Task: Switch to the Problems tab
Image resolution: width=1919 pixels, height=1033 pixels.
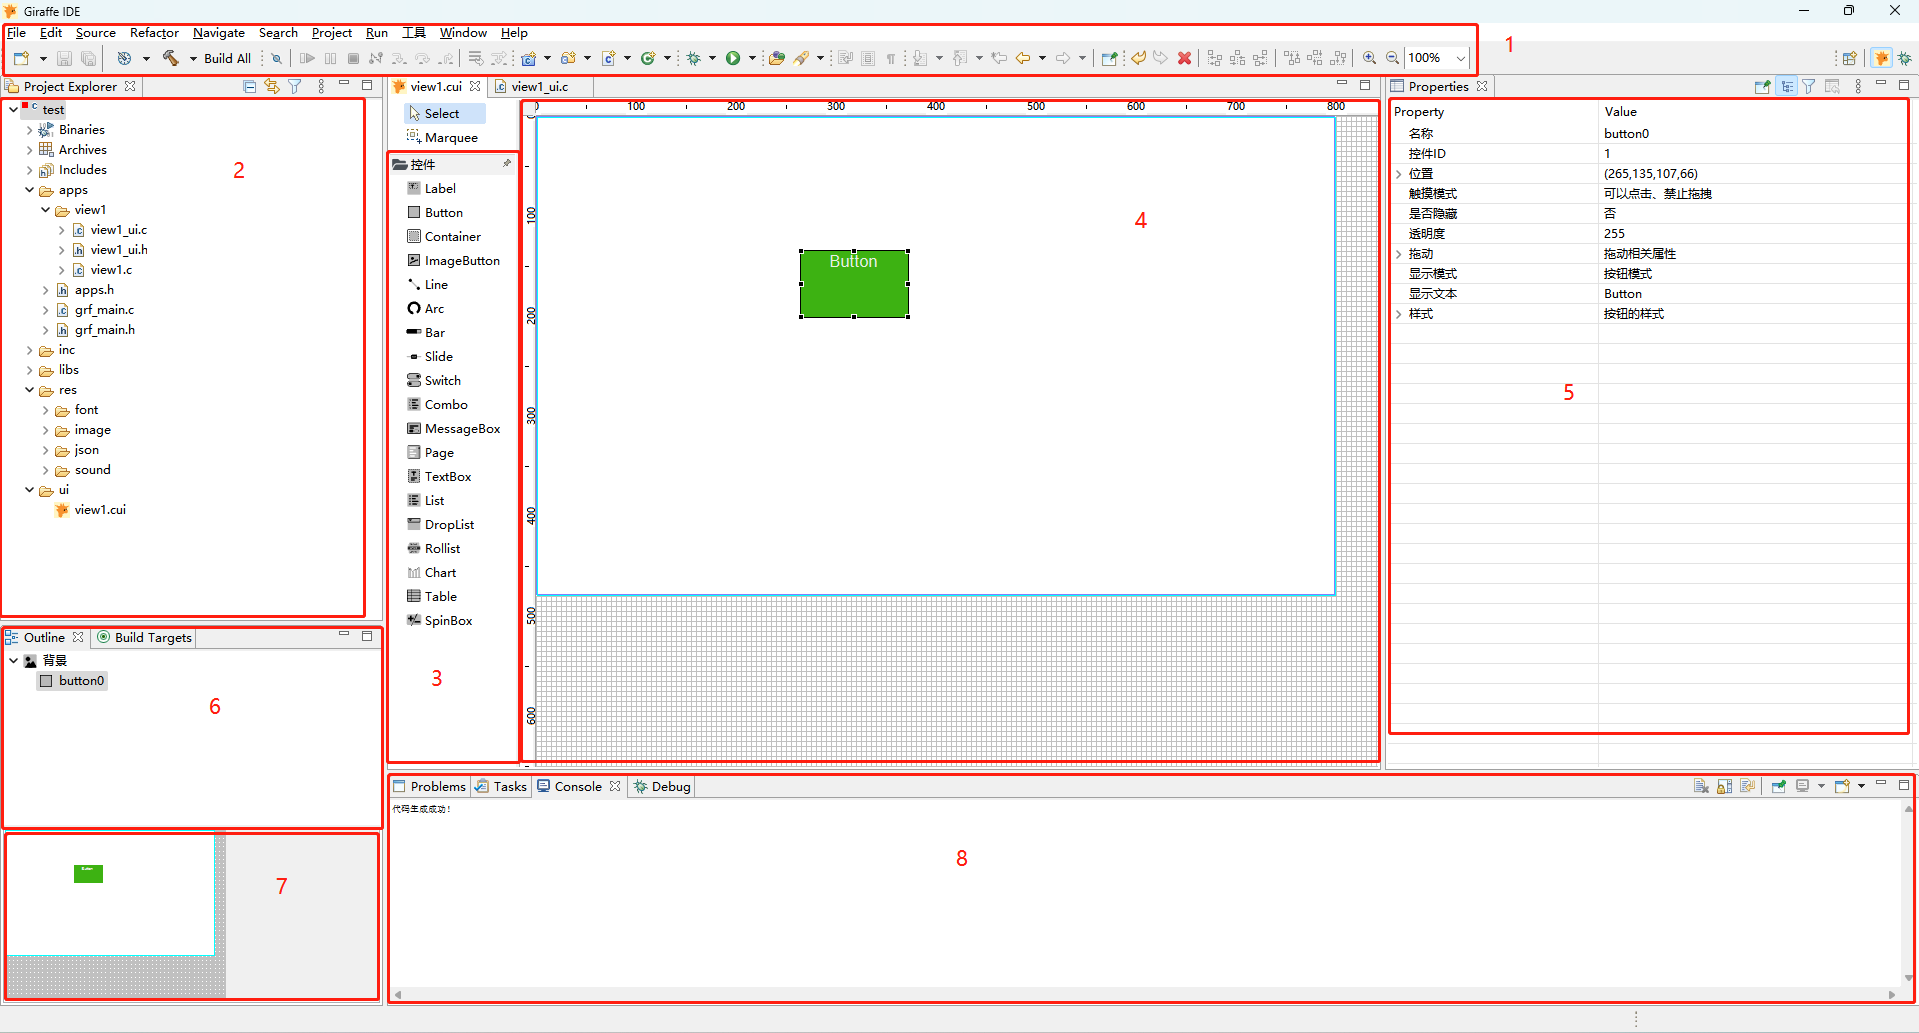Action: (x=437, y=786)
